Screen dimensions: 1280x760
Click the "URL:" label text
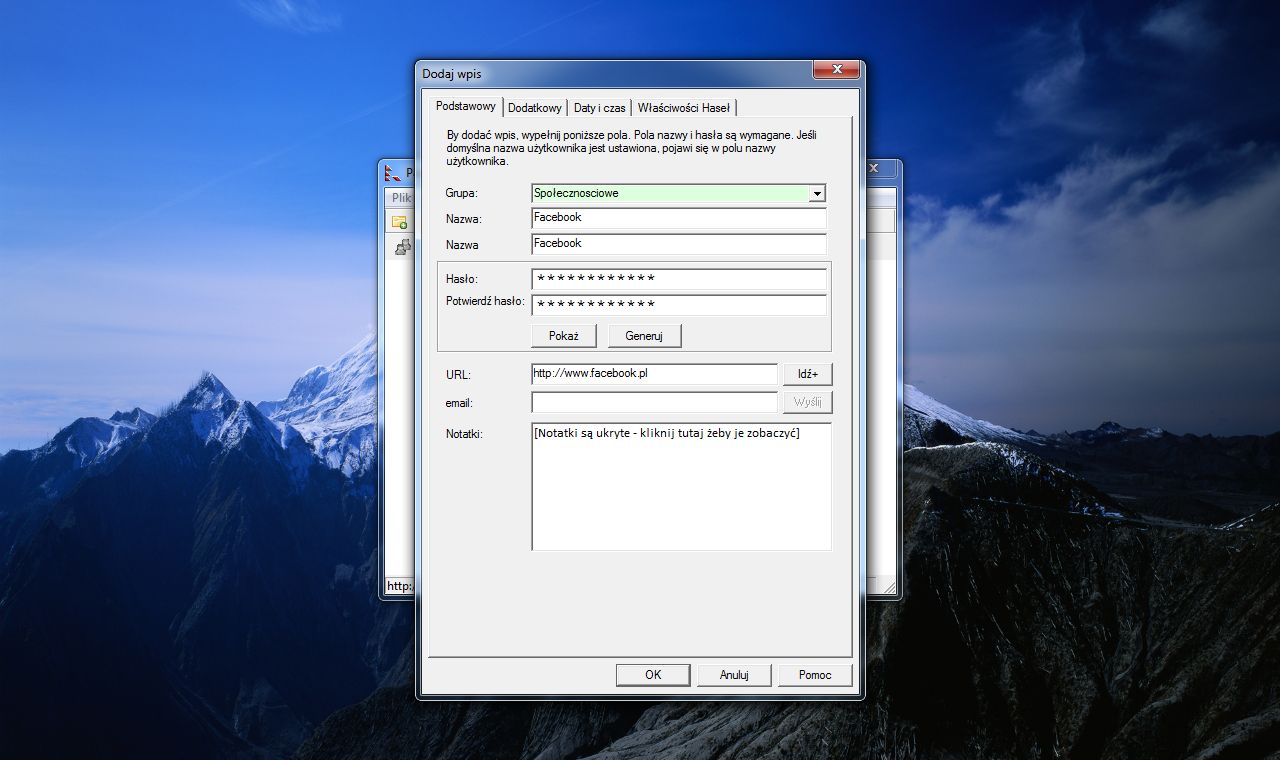click(x=458, y=375)
